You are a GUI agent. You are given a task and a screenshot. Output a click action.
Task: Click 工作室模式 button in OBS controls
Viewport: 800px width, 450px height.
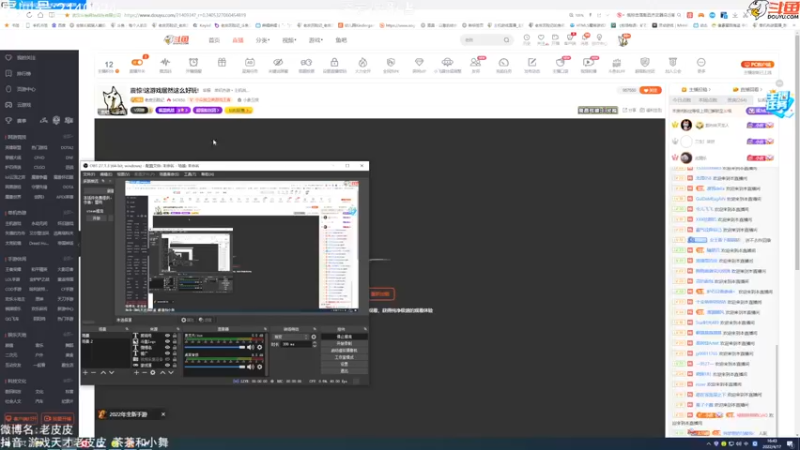pyautogui.click(x=344, y=358)
